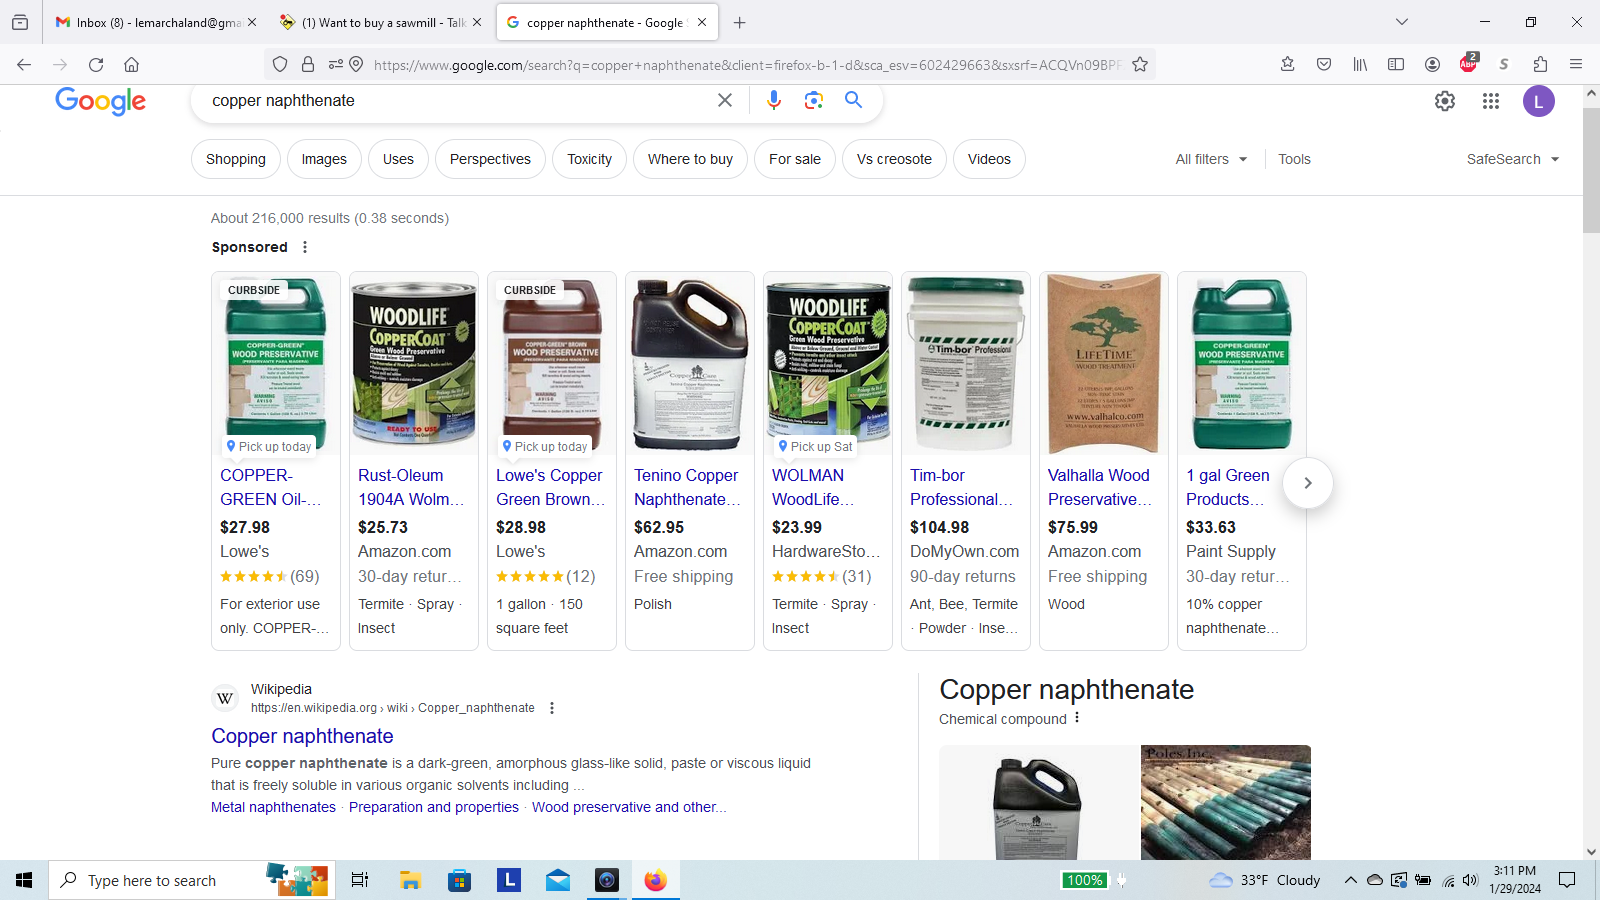Screen dimensions: 1600x900
Task: Submit search with magnifying glass icon
Action: tap(853, 100)
